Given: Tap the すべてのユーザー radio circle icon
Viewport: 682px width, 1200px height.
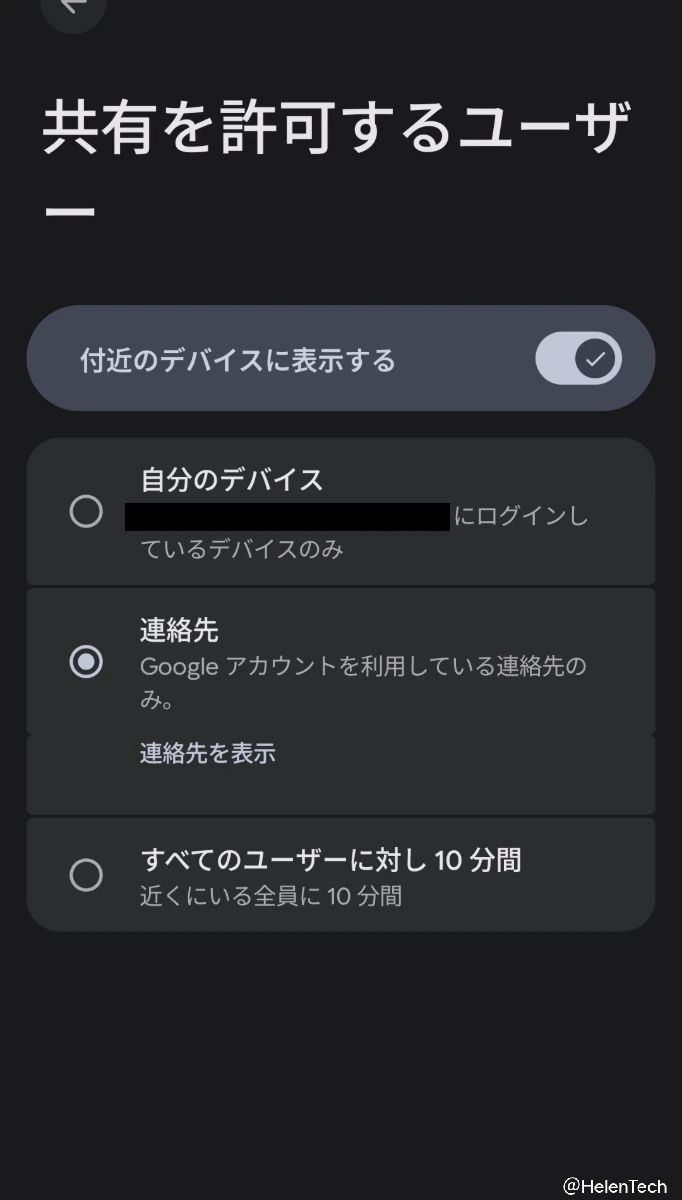Looking at the screenshot, I should click(87, 874).
